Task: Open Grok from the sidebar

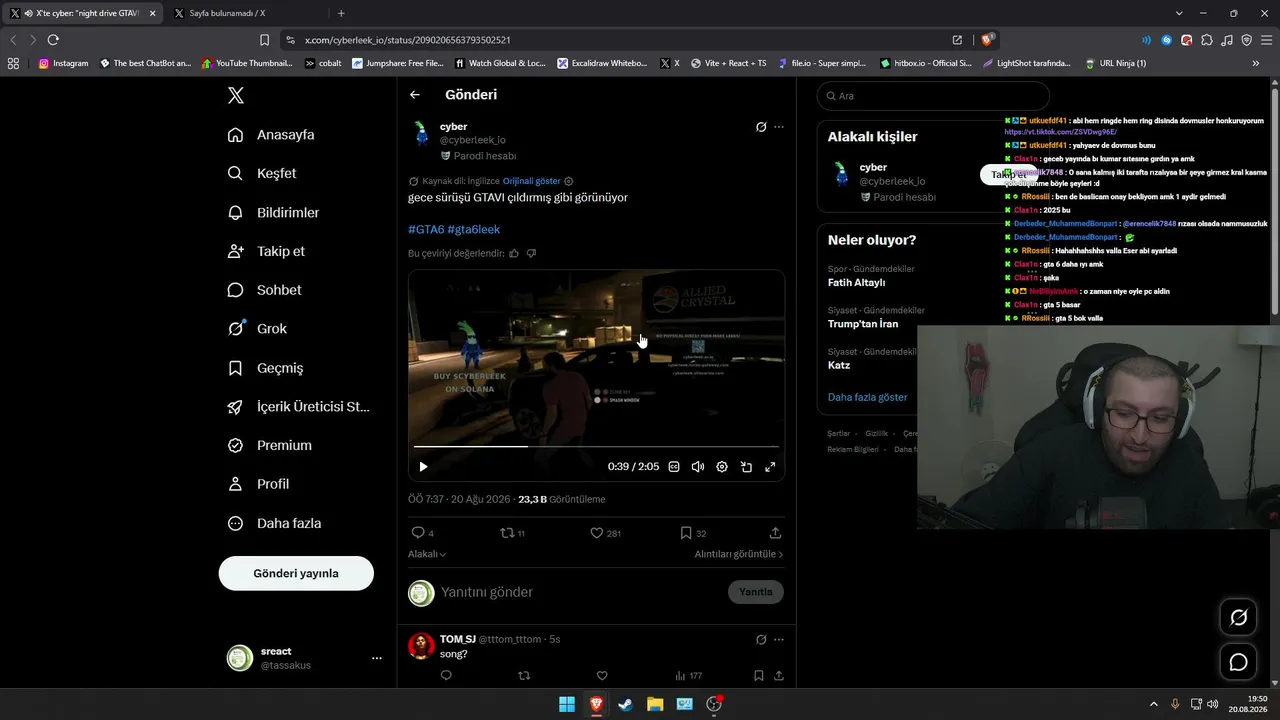Action: coord(257,329)
